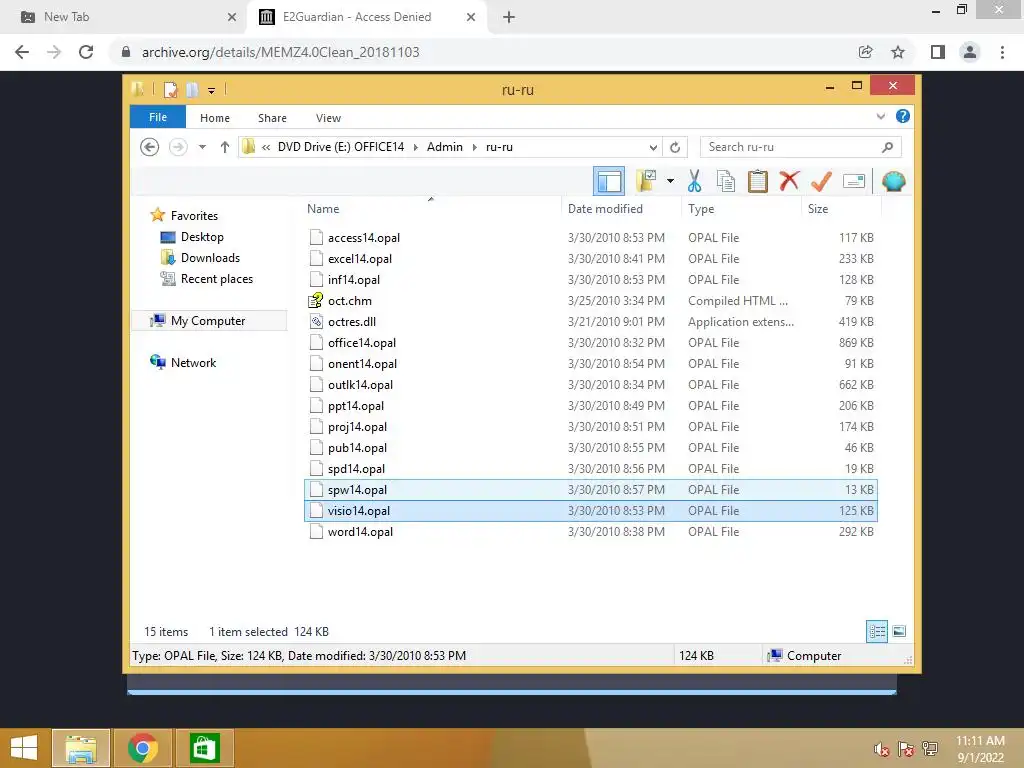Go up one folder level arrow
Screen dimensions: 1024x768
click(225, 147)
